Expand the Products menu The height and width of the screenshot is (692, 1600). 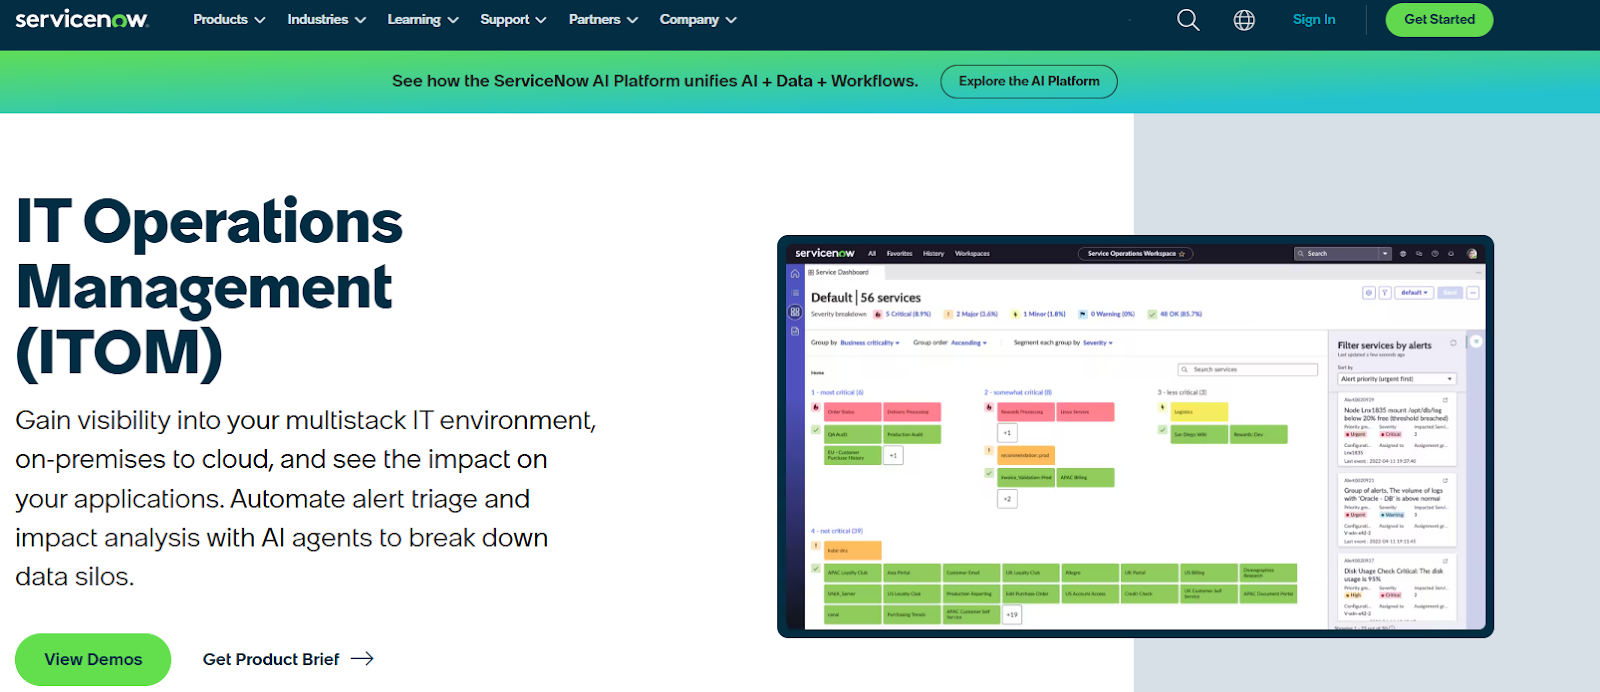click(229, 19)
